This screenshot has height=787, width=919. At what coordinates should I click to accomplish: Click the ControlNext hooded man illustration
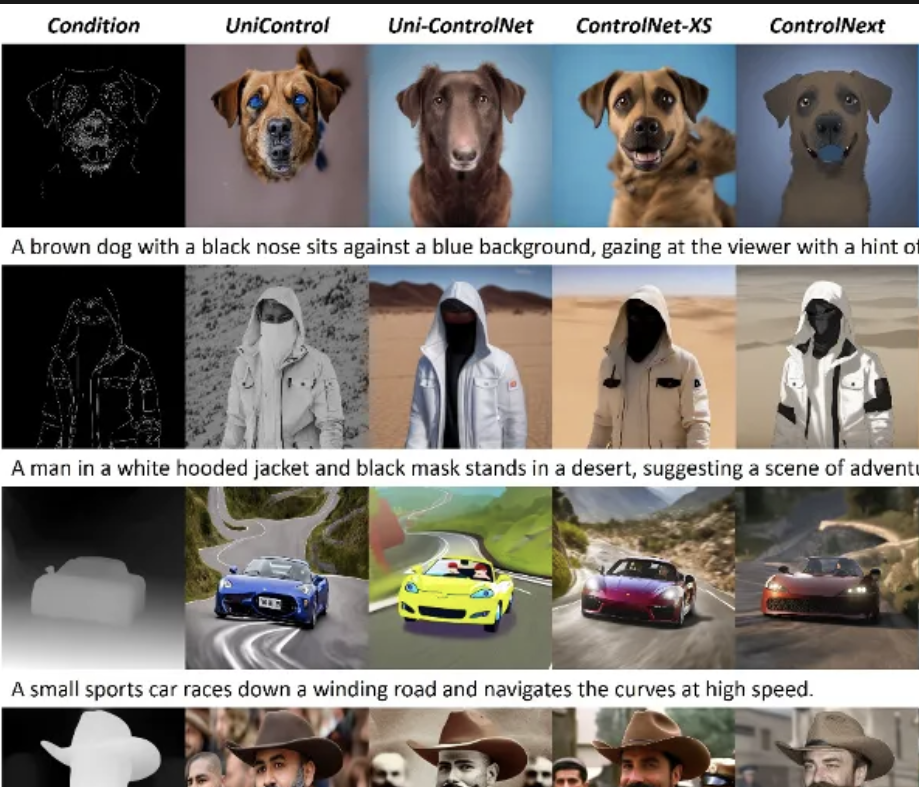pos(827,357)
